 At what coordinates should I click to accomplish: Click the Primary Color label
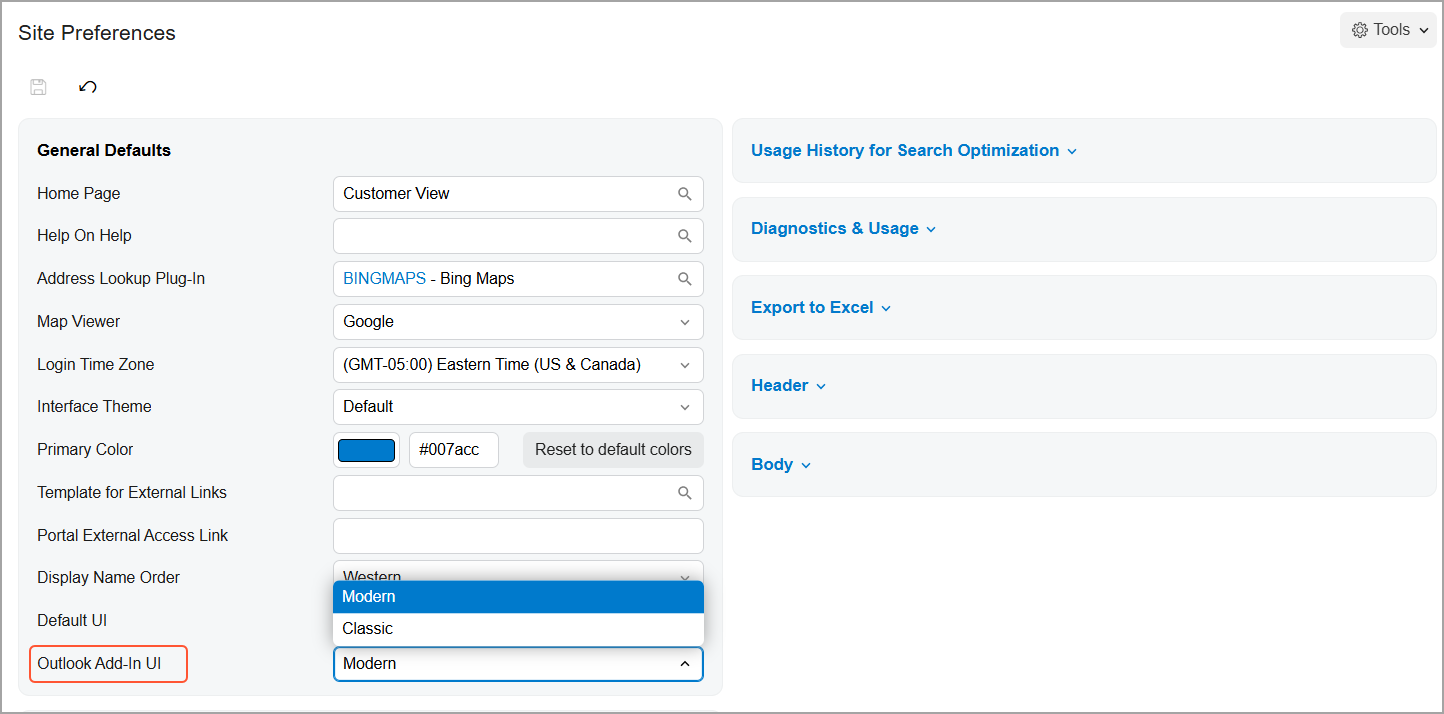tap(85, 450)
